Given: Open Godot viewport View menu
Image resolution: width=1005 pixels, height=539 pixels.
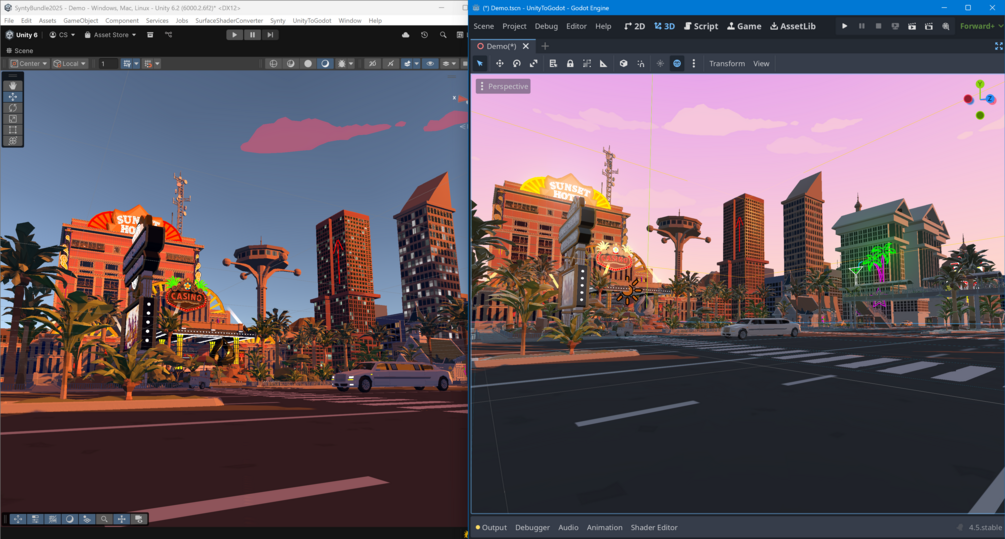Looking at the screenshot, I should (x=761, y=63).
